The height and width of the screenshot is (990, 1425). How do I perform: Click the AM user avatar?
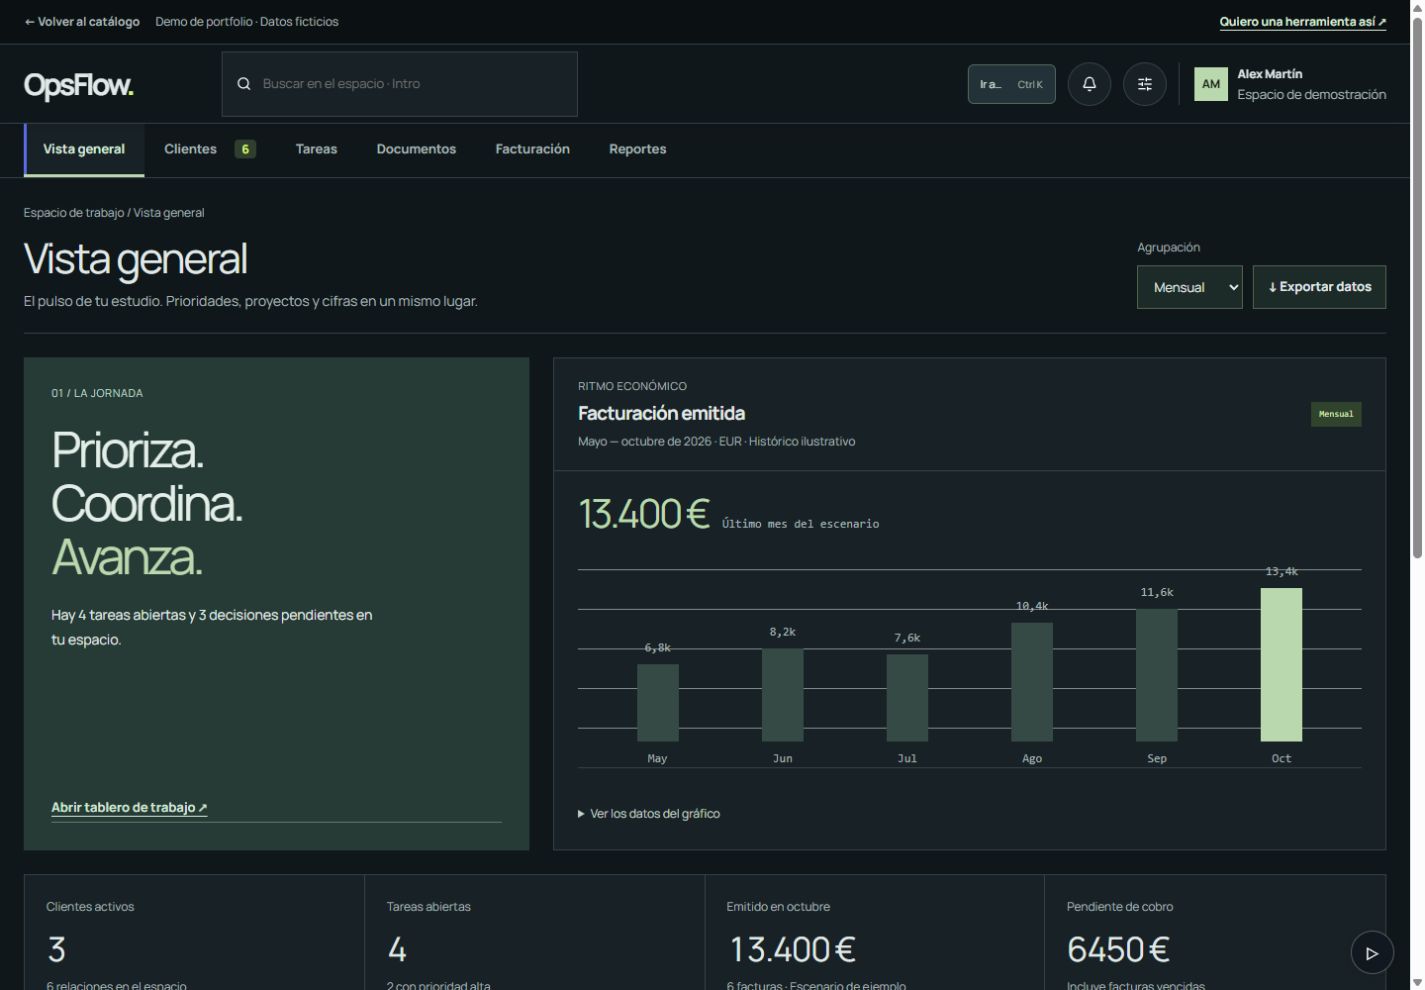pos(1211,84)
